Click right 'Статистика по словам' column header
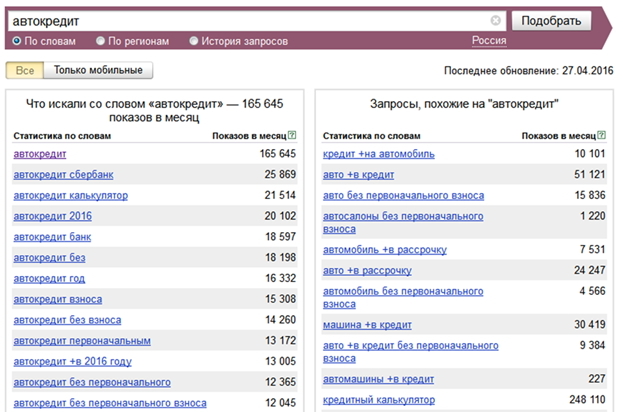The height and width of the screenshot is (412, 623). click(x=371, y=136)
